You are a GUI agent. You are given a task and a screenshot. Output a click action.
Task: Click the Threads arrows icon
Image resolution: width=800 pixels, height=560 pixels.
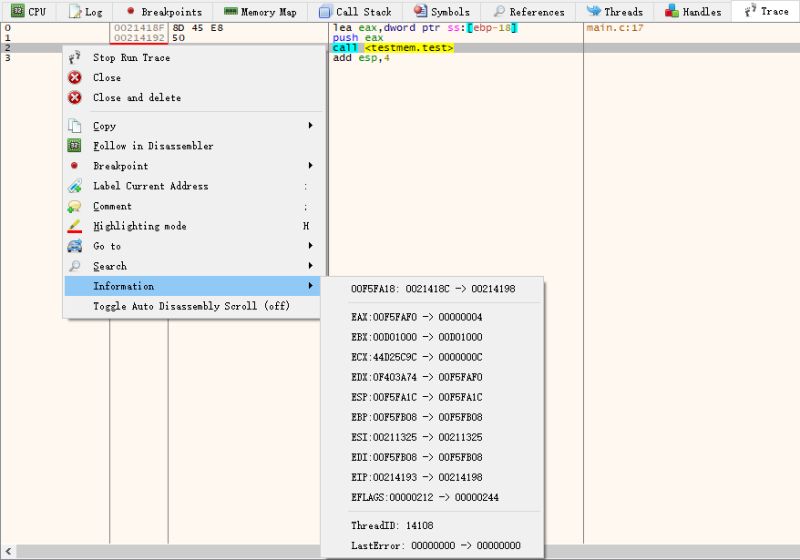click(593, 11)
